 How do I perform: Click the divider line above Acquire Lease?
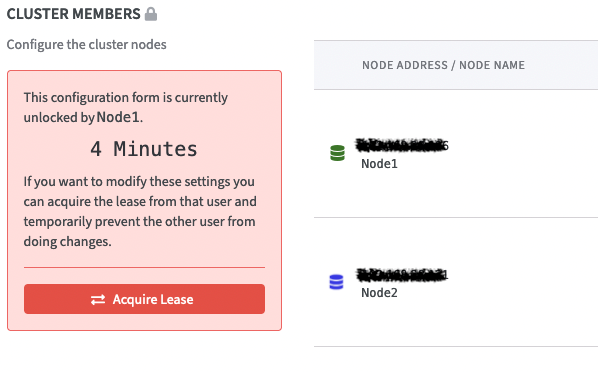click(144, 267)
